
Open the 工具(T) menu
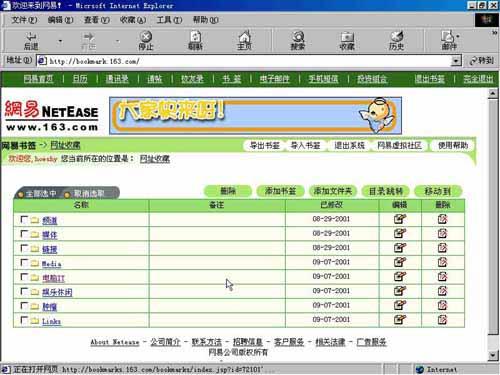(169, 20)
